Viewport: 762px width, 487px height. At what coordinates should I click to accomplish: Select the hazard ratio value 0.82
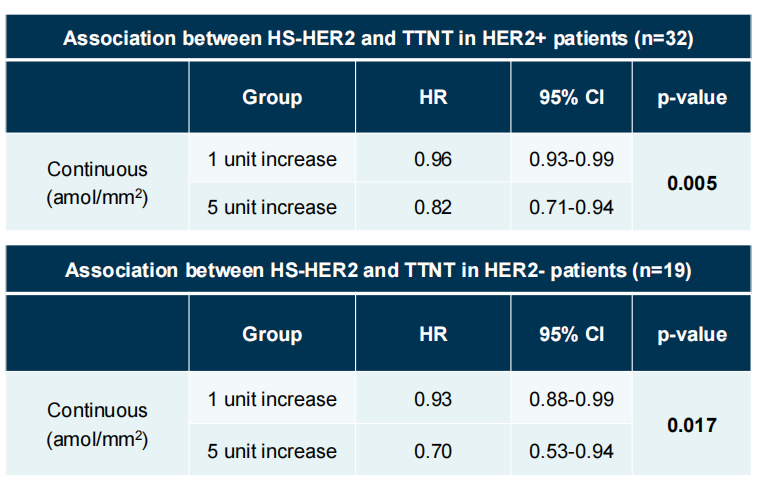tap(433, 207)
